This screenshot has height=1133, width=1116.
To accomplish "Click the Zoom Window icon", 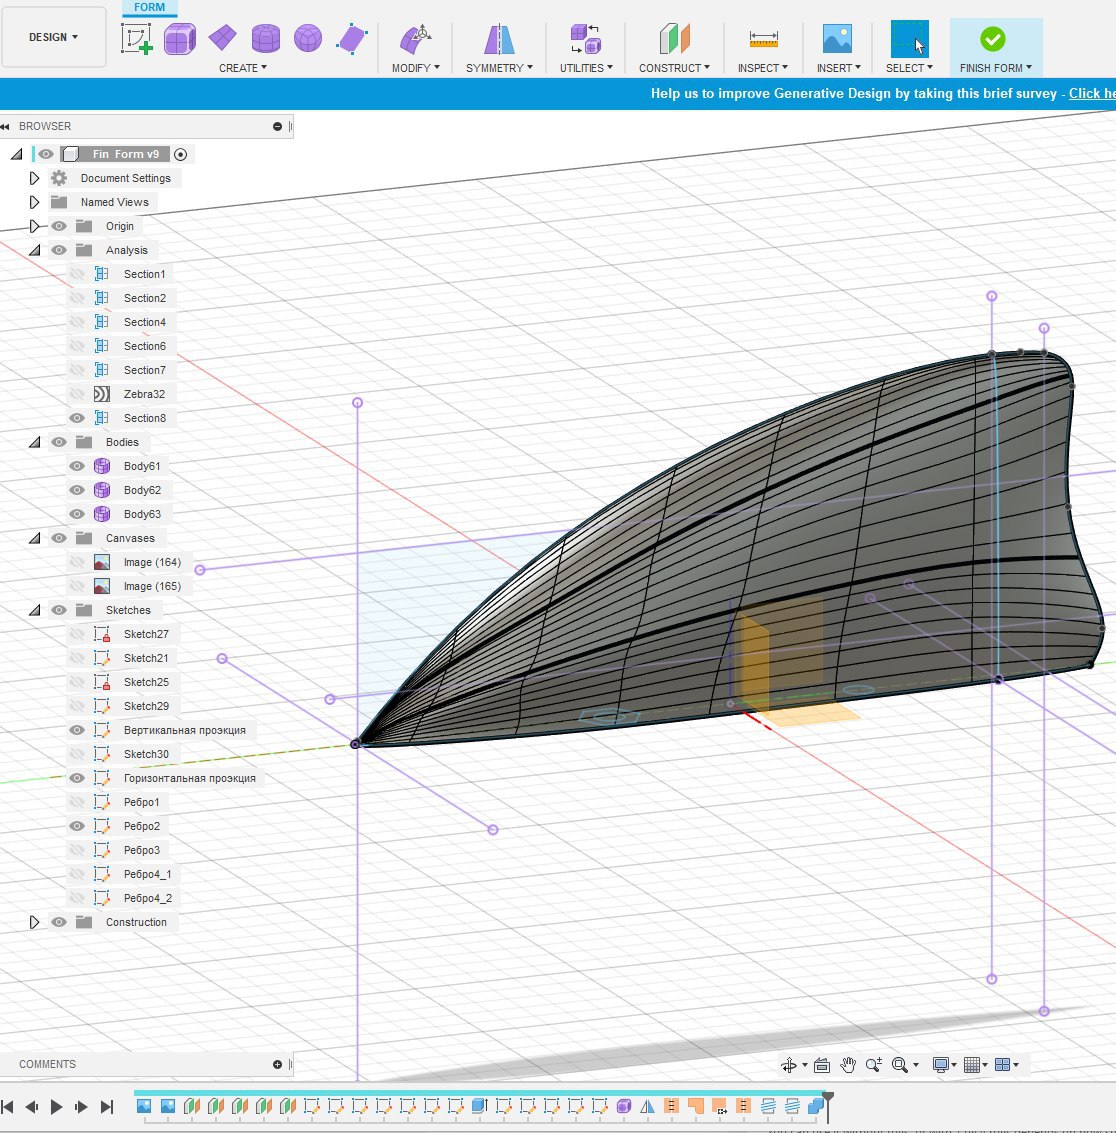I will point(873,1064).
